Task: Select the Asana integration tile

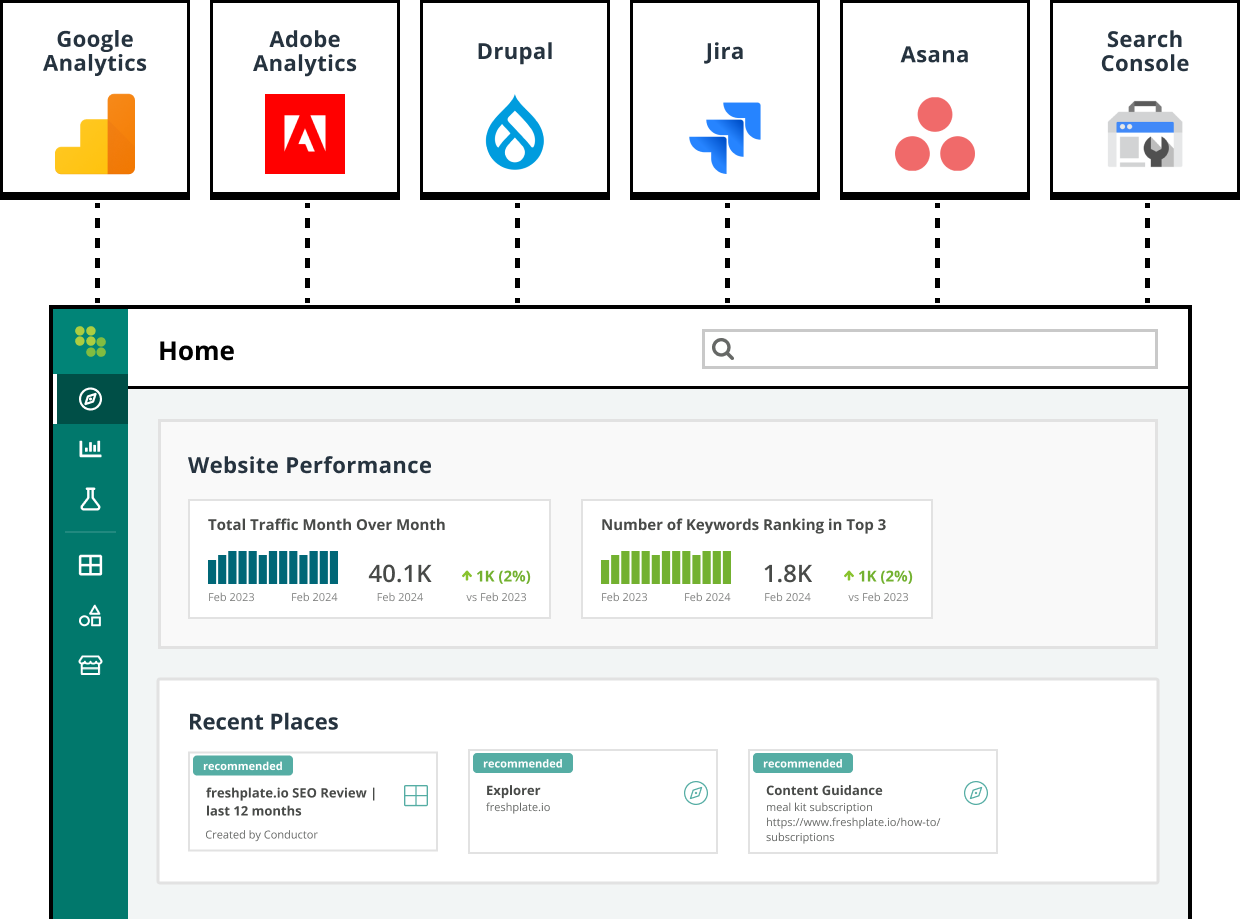Action: [x=935, y=96]
